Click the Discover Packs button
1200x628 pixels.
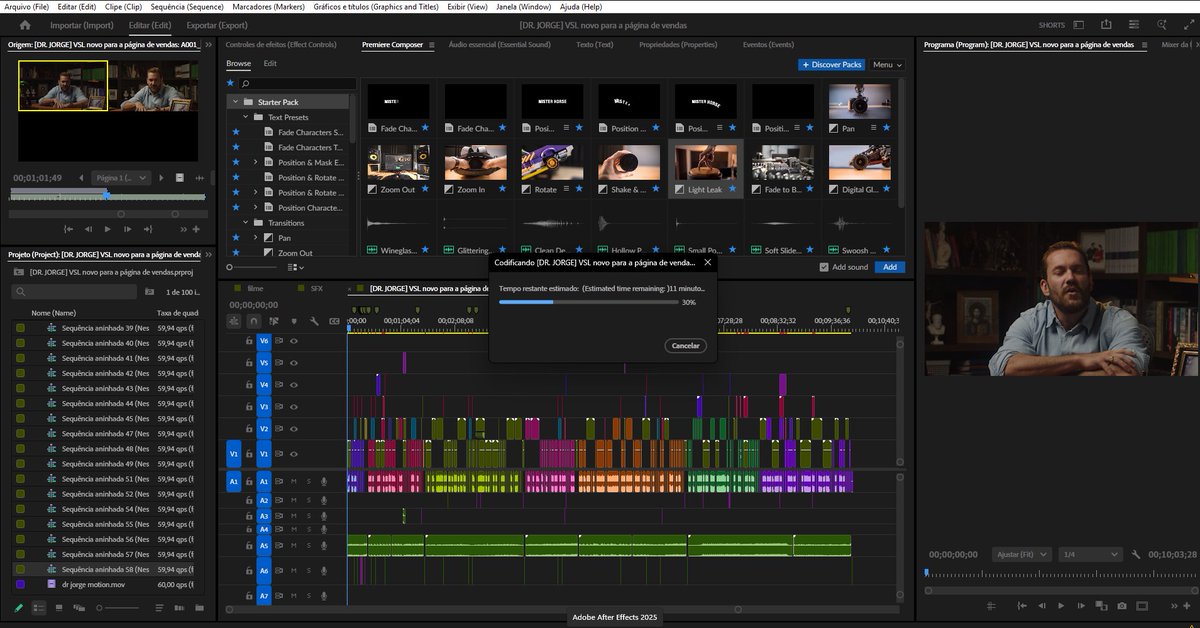click(x=831, y=65)
